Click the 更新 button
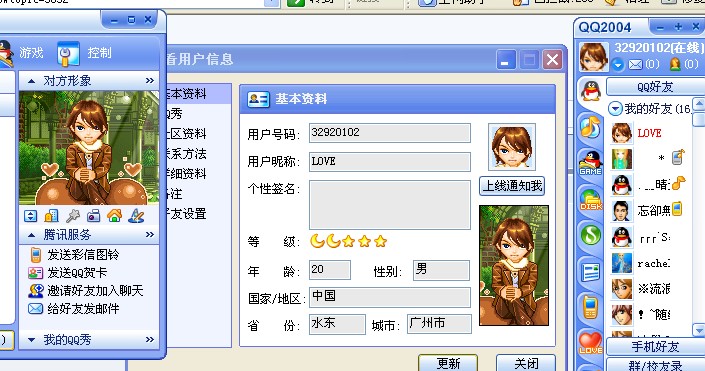 [448, 363]
